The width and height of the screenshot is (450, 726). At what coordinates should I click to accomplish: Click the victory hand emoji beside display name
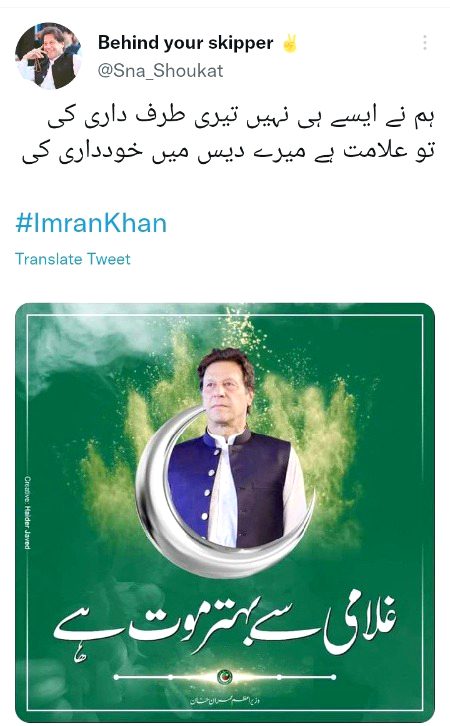(x=290, y=44)
